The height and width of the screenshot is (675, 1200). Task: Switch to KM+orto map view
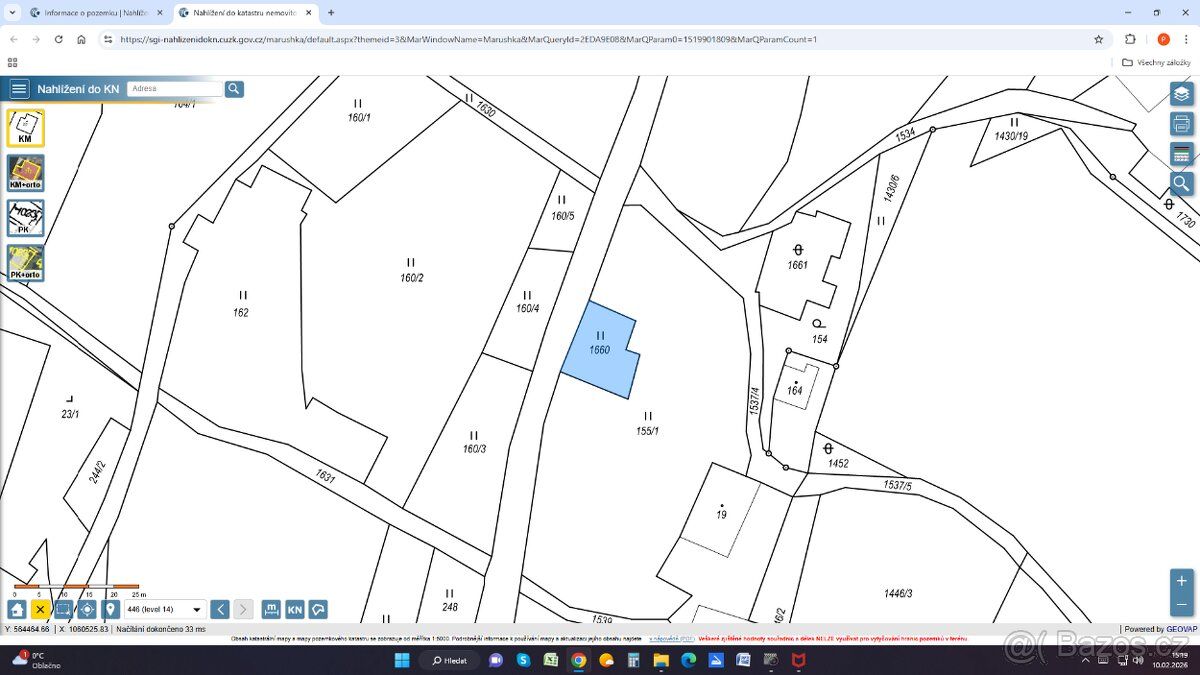(26, 173)
